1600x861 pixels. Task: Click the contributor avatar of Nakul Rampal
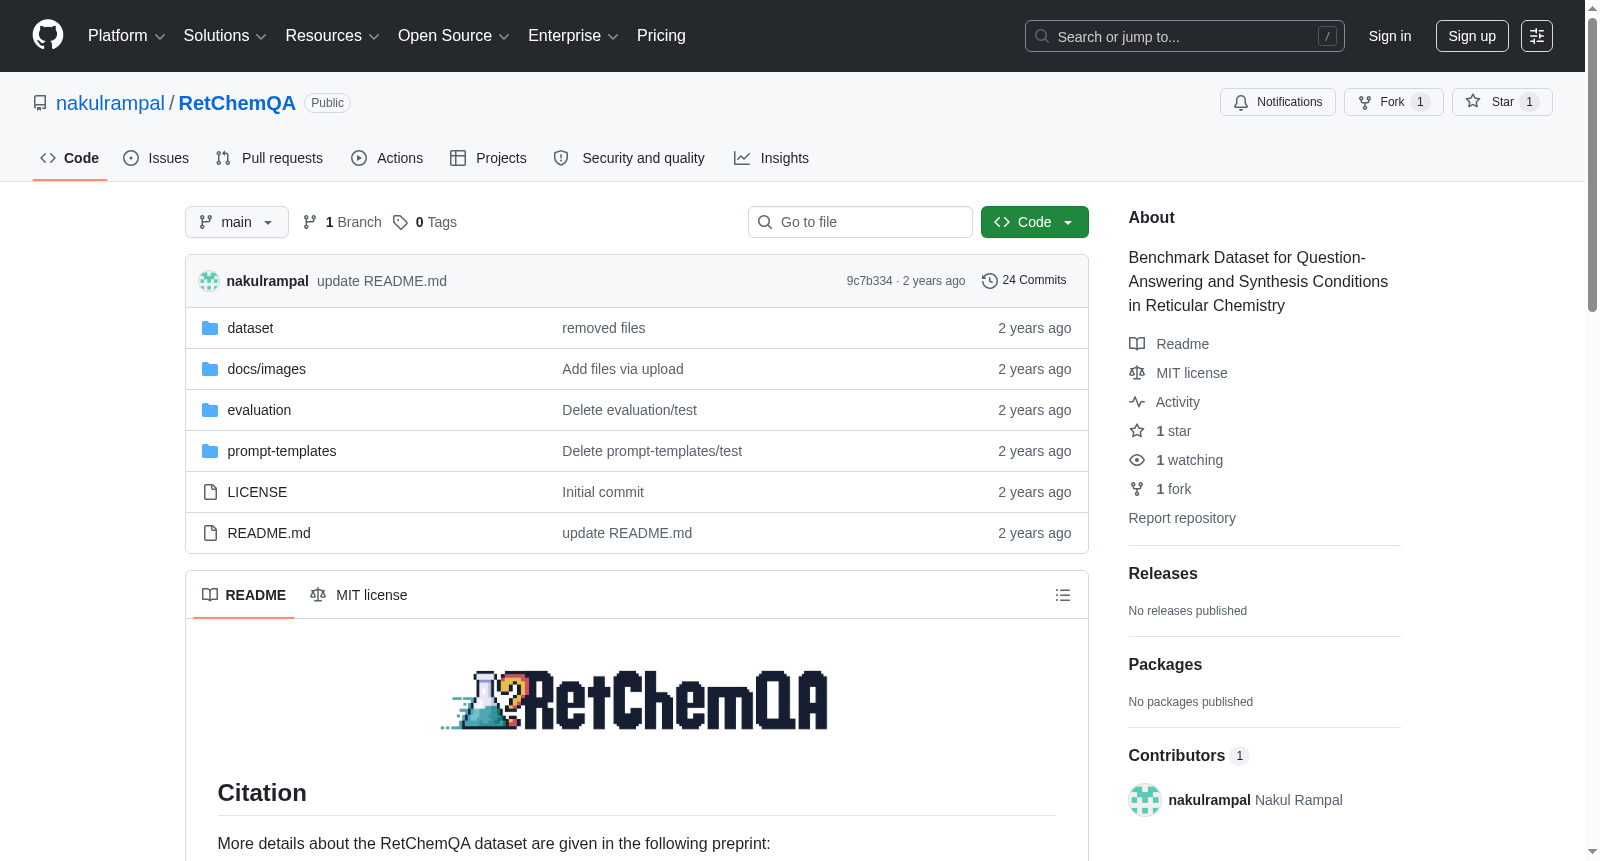[1145, 800]
